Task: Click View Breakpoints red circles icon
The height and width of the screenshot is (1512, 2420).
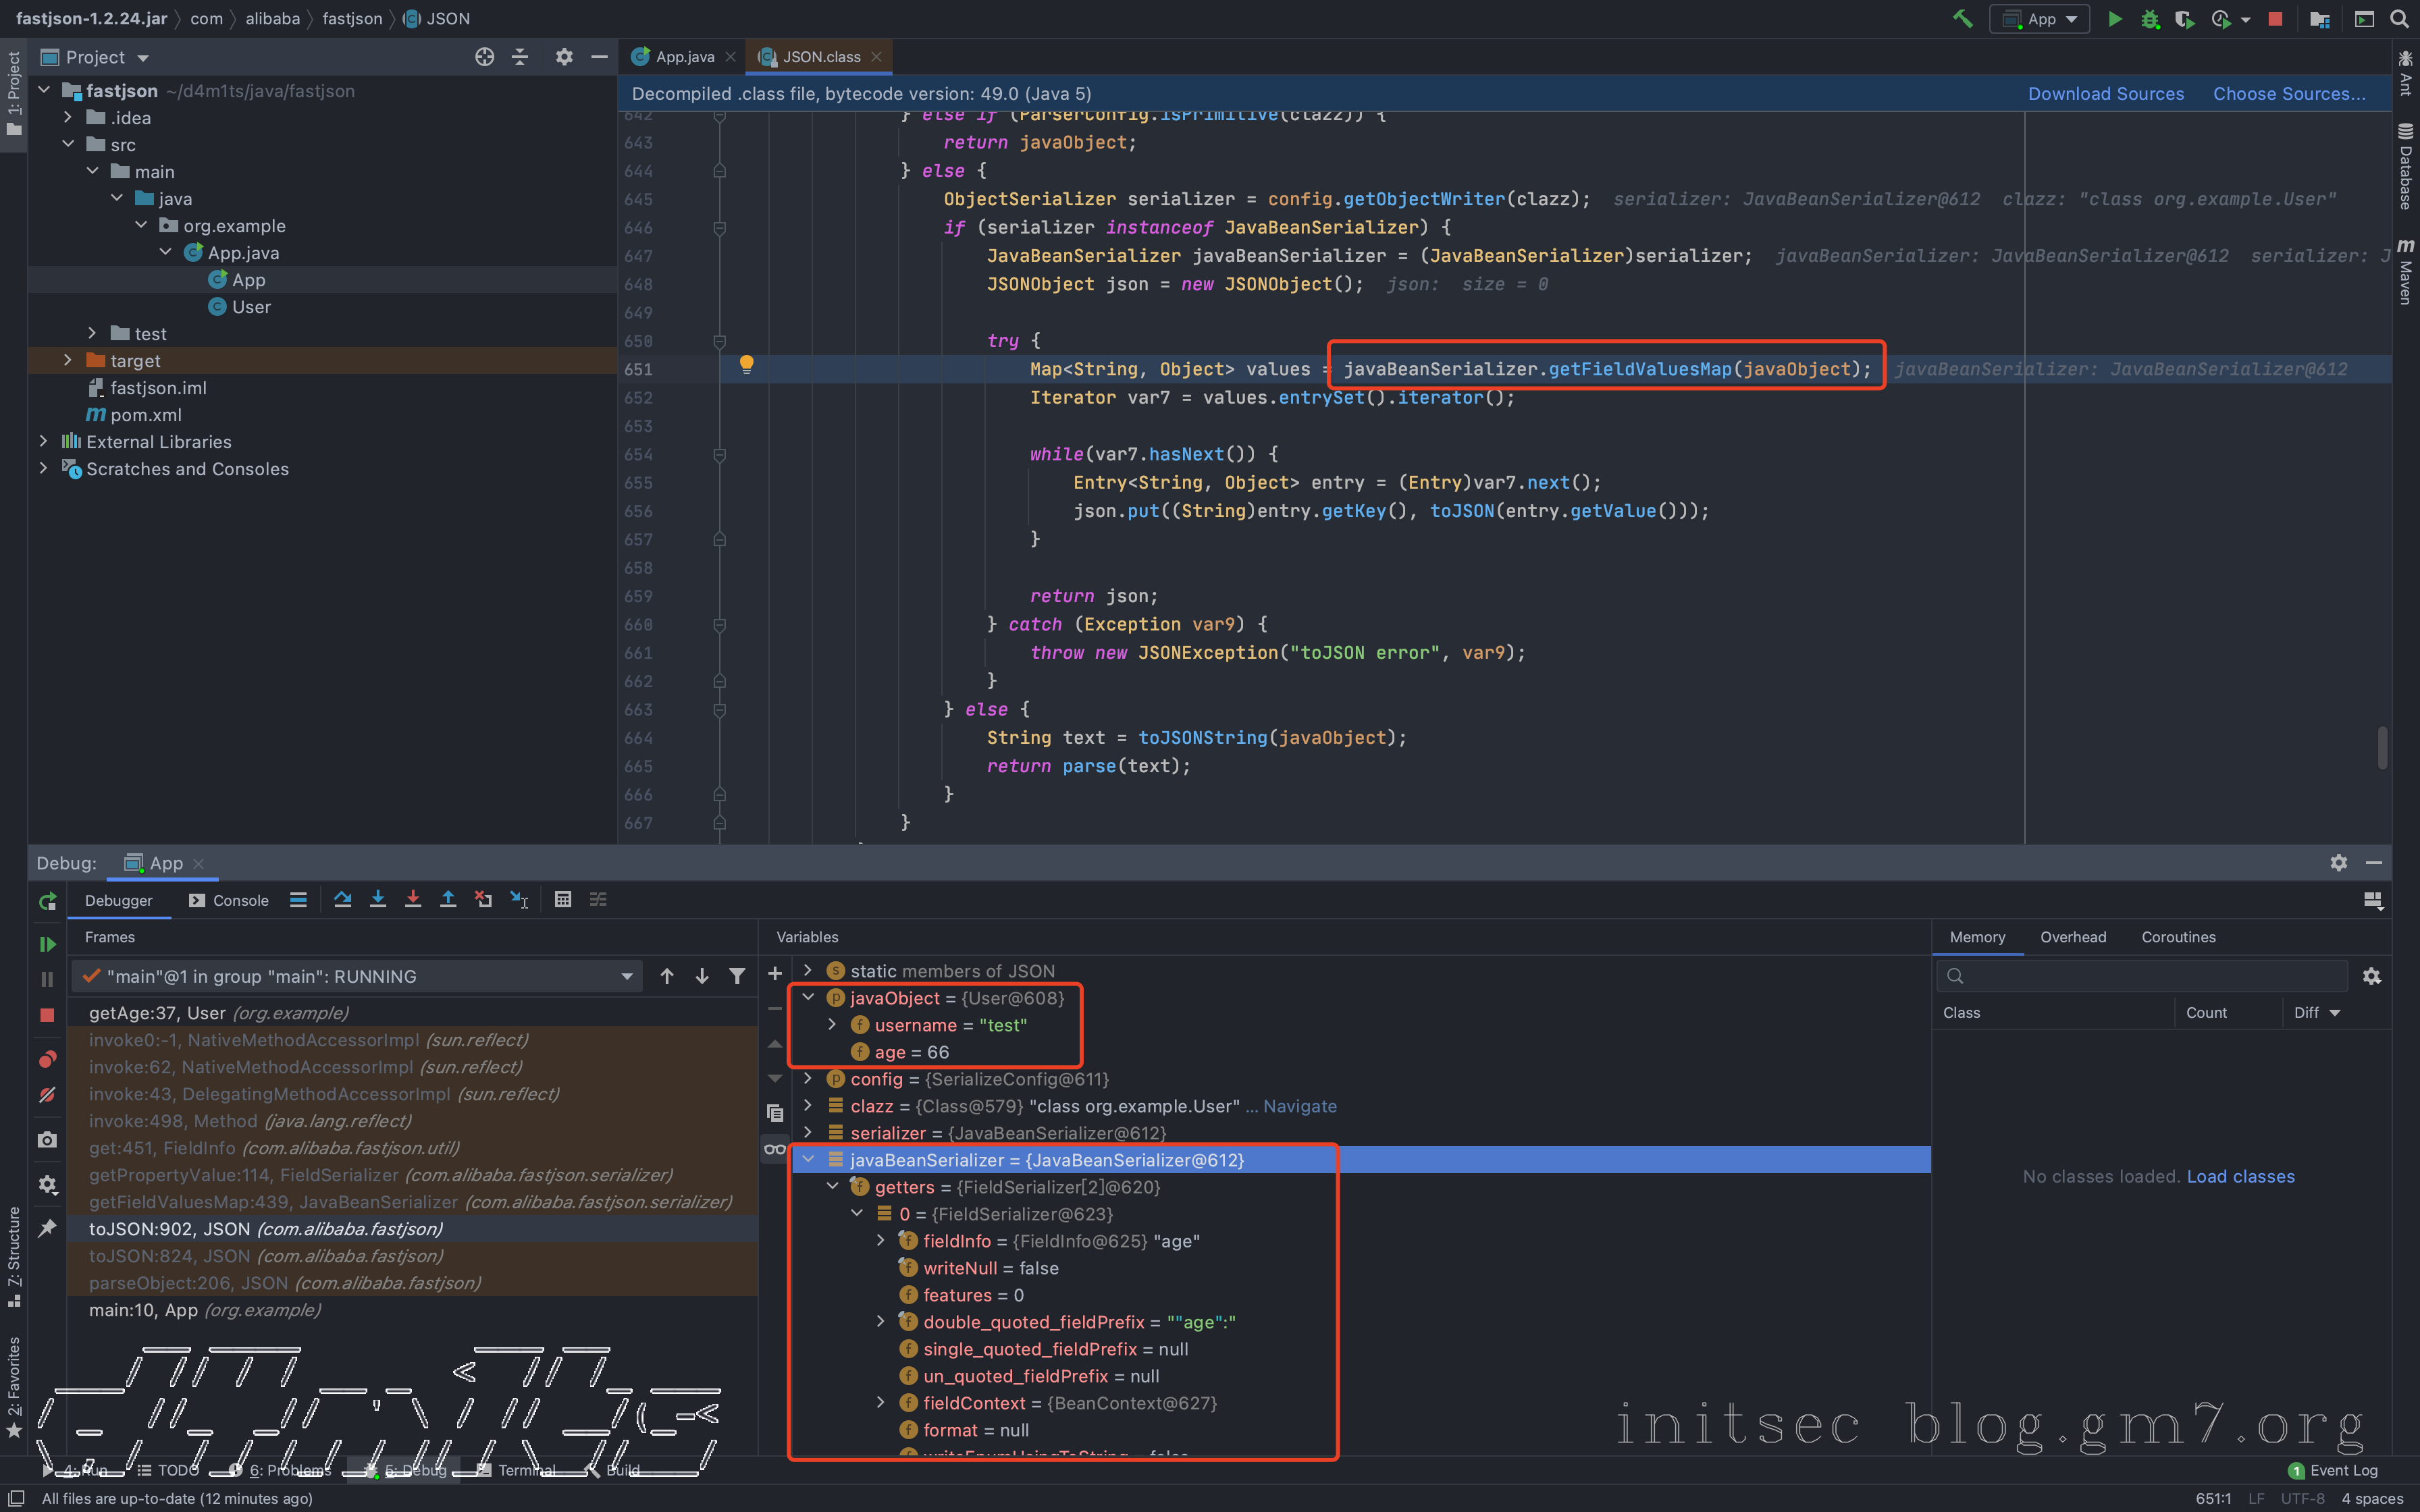Action: coord(47,1059)
